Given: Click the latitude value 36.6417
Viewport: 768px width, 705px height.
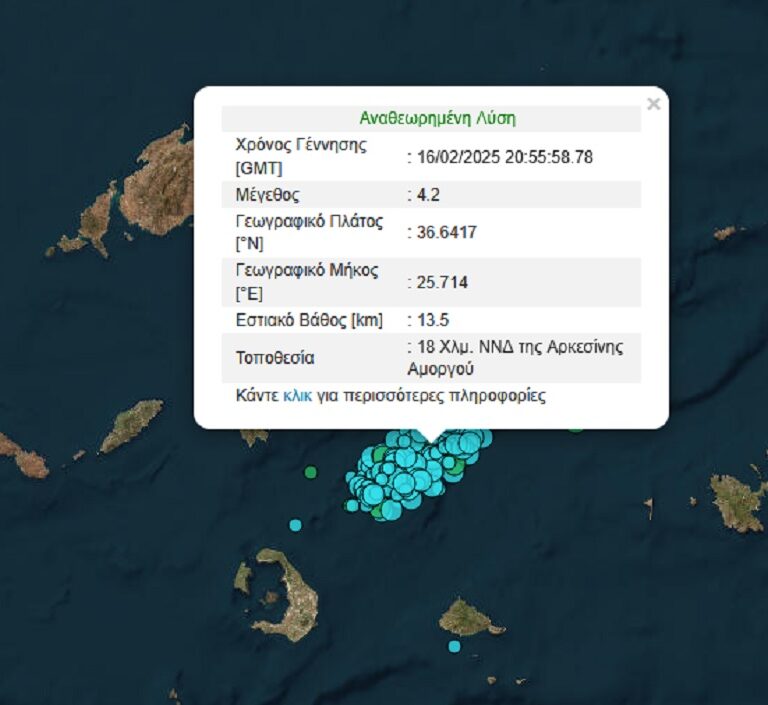Looking at the screenshot, I should [446, 232].
